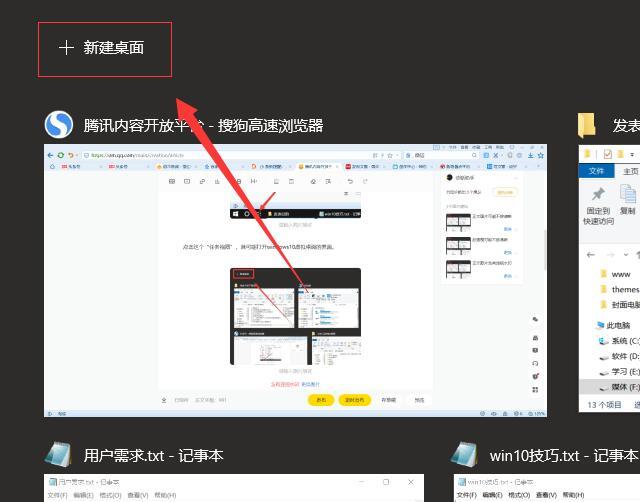Close the 用户需求.txt Notepad window
This screenshot has width=640, height=502.
[411, 482]
